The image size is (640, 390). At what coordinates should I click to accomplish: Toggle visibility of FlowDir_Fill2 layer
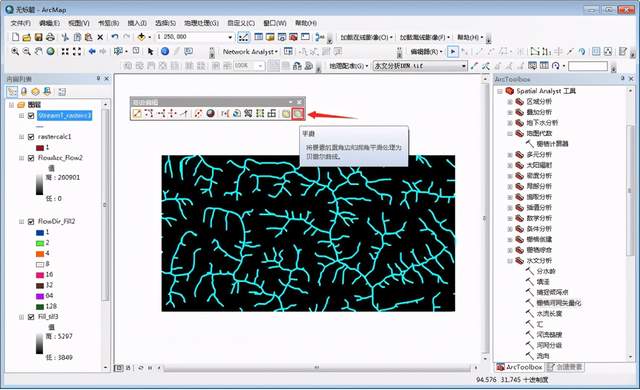click(31, 222)
